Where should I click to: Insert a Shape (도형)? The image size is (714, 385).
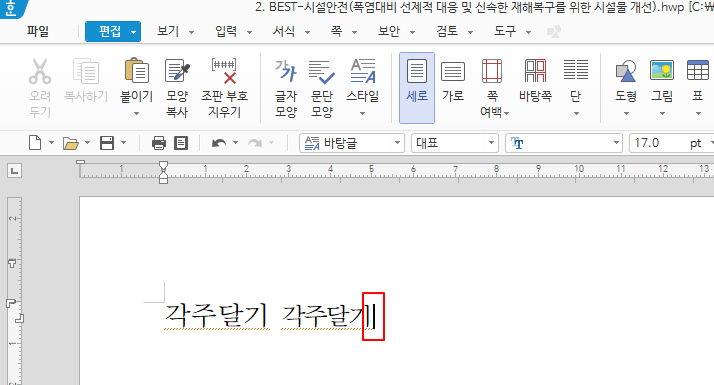pyautogui.click(x=626, y=72)
